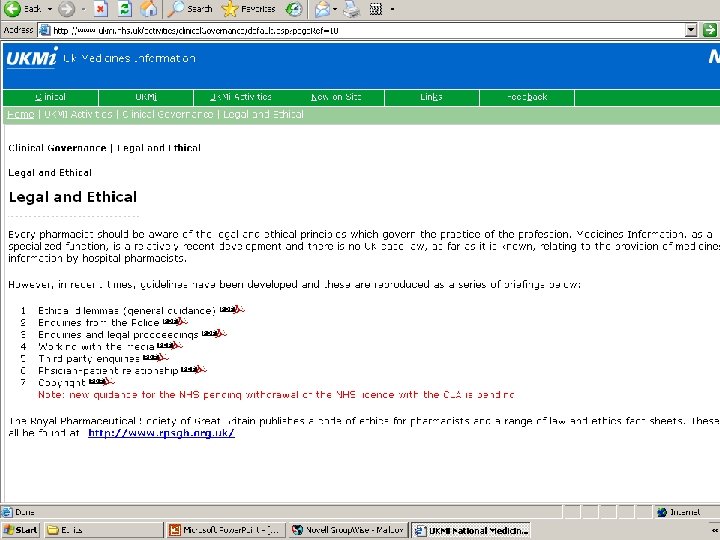Viewport: 720px width, 540px height.
Task: Click the 'Ethical dilemmas (general guidance)' list text
Action: pyautogui.click(x=127, y=311)
